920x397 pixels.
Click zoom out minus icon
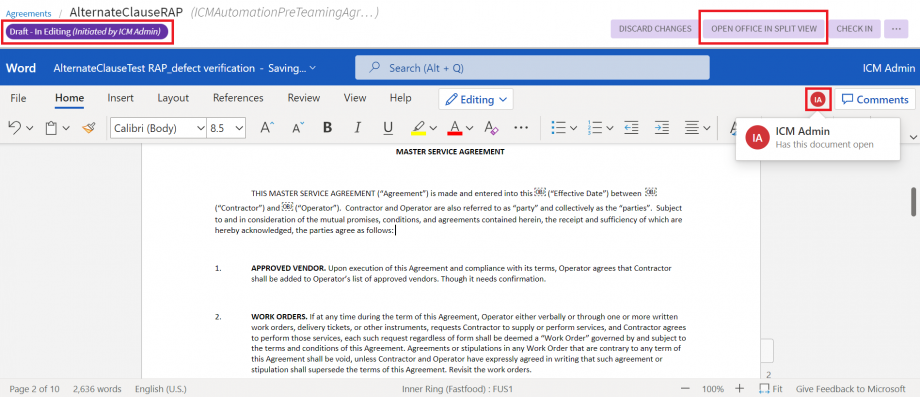point(685,389)
